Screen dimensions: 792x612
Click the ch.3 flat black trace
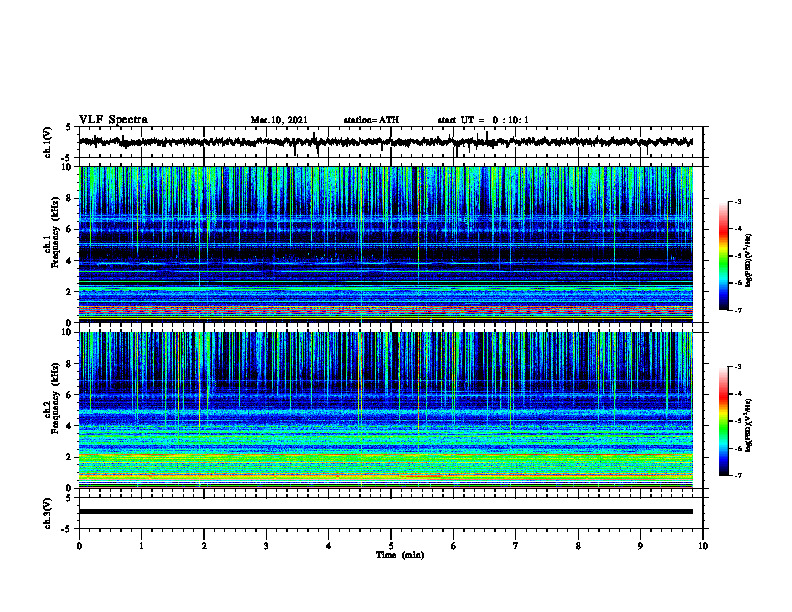(386, 512)
